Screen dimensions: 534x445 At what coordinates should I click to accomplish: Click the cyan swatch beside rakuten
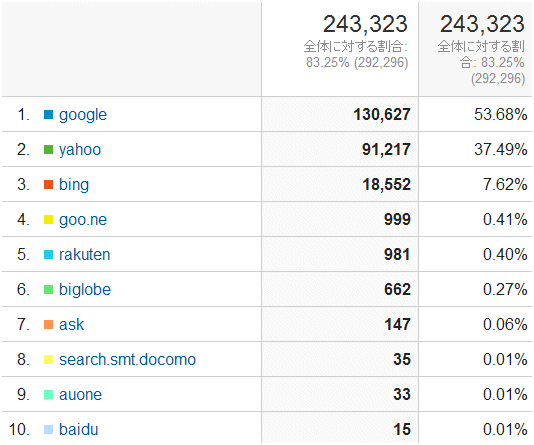click(48, 255)
